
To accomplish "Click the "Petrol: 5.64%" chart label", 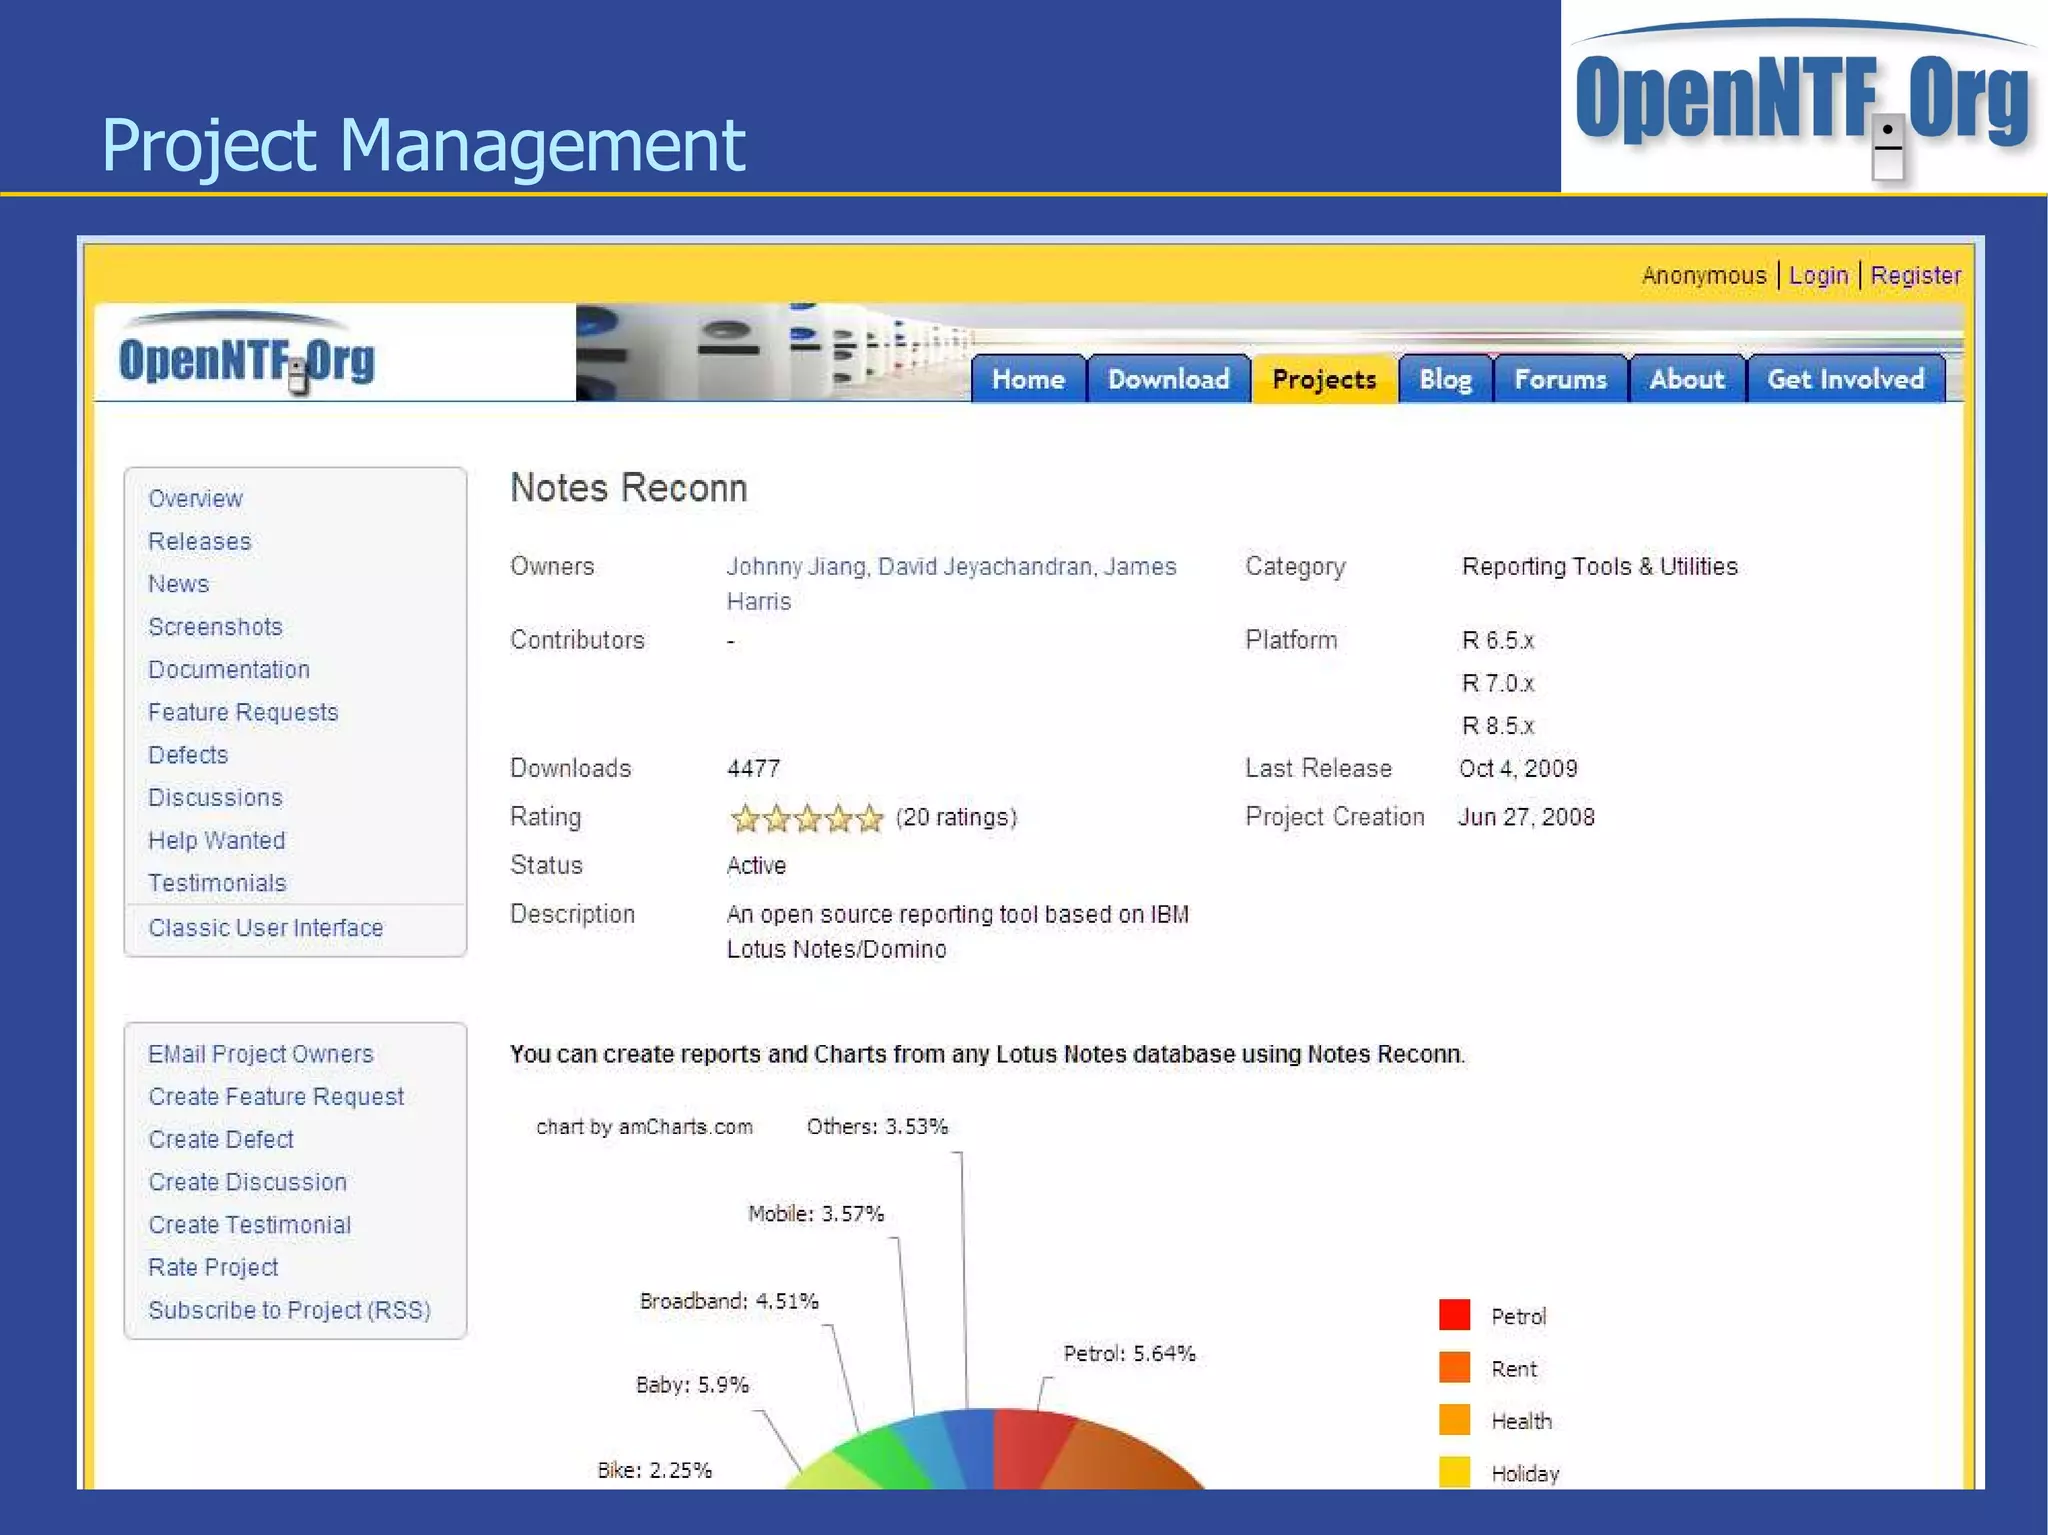I will click(1129, 1354).
